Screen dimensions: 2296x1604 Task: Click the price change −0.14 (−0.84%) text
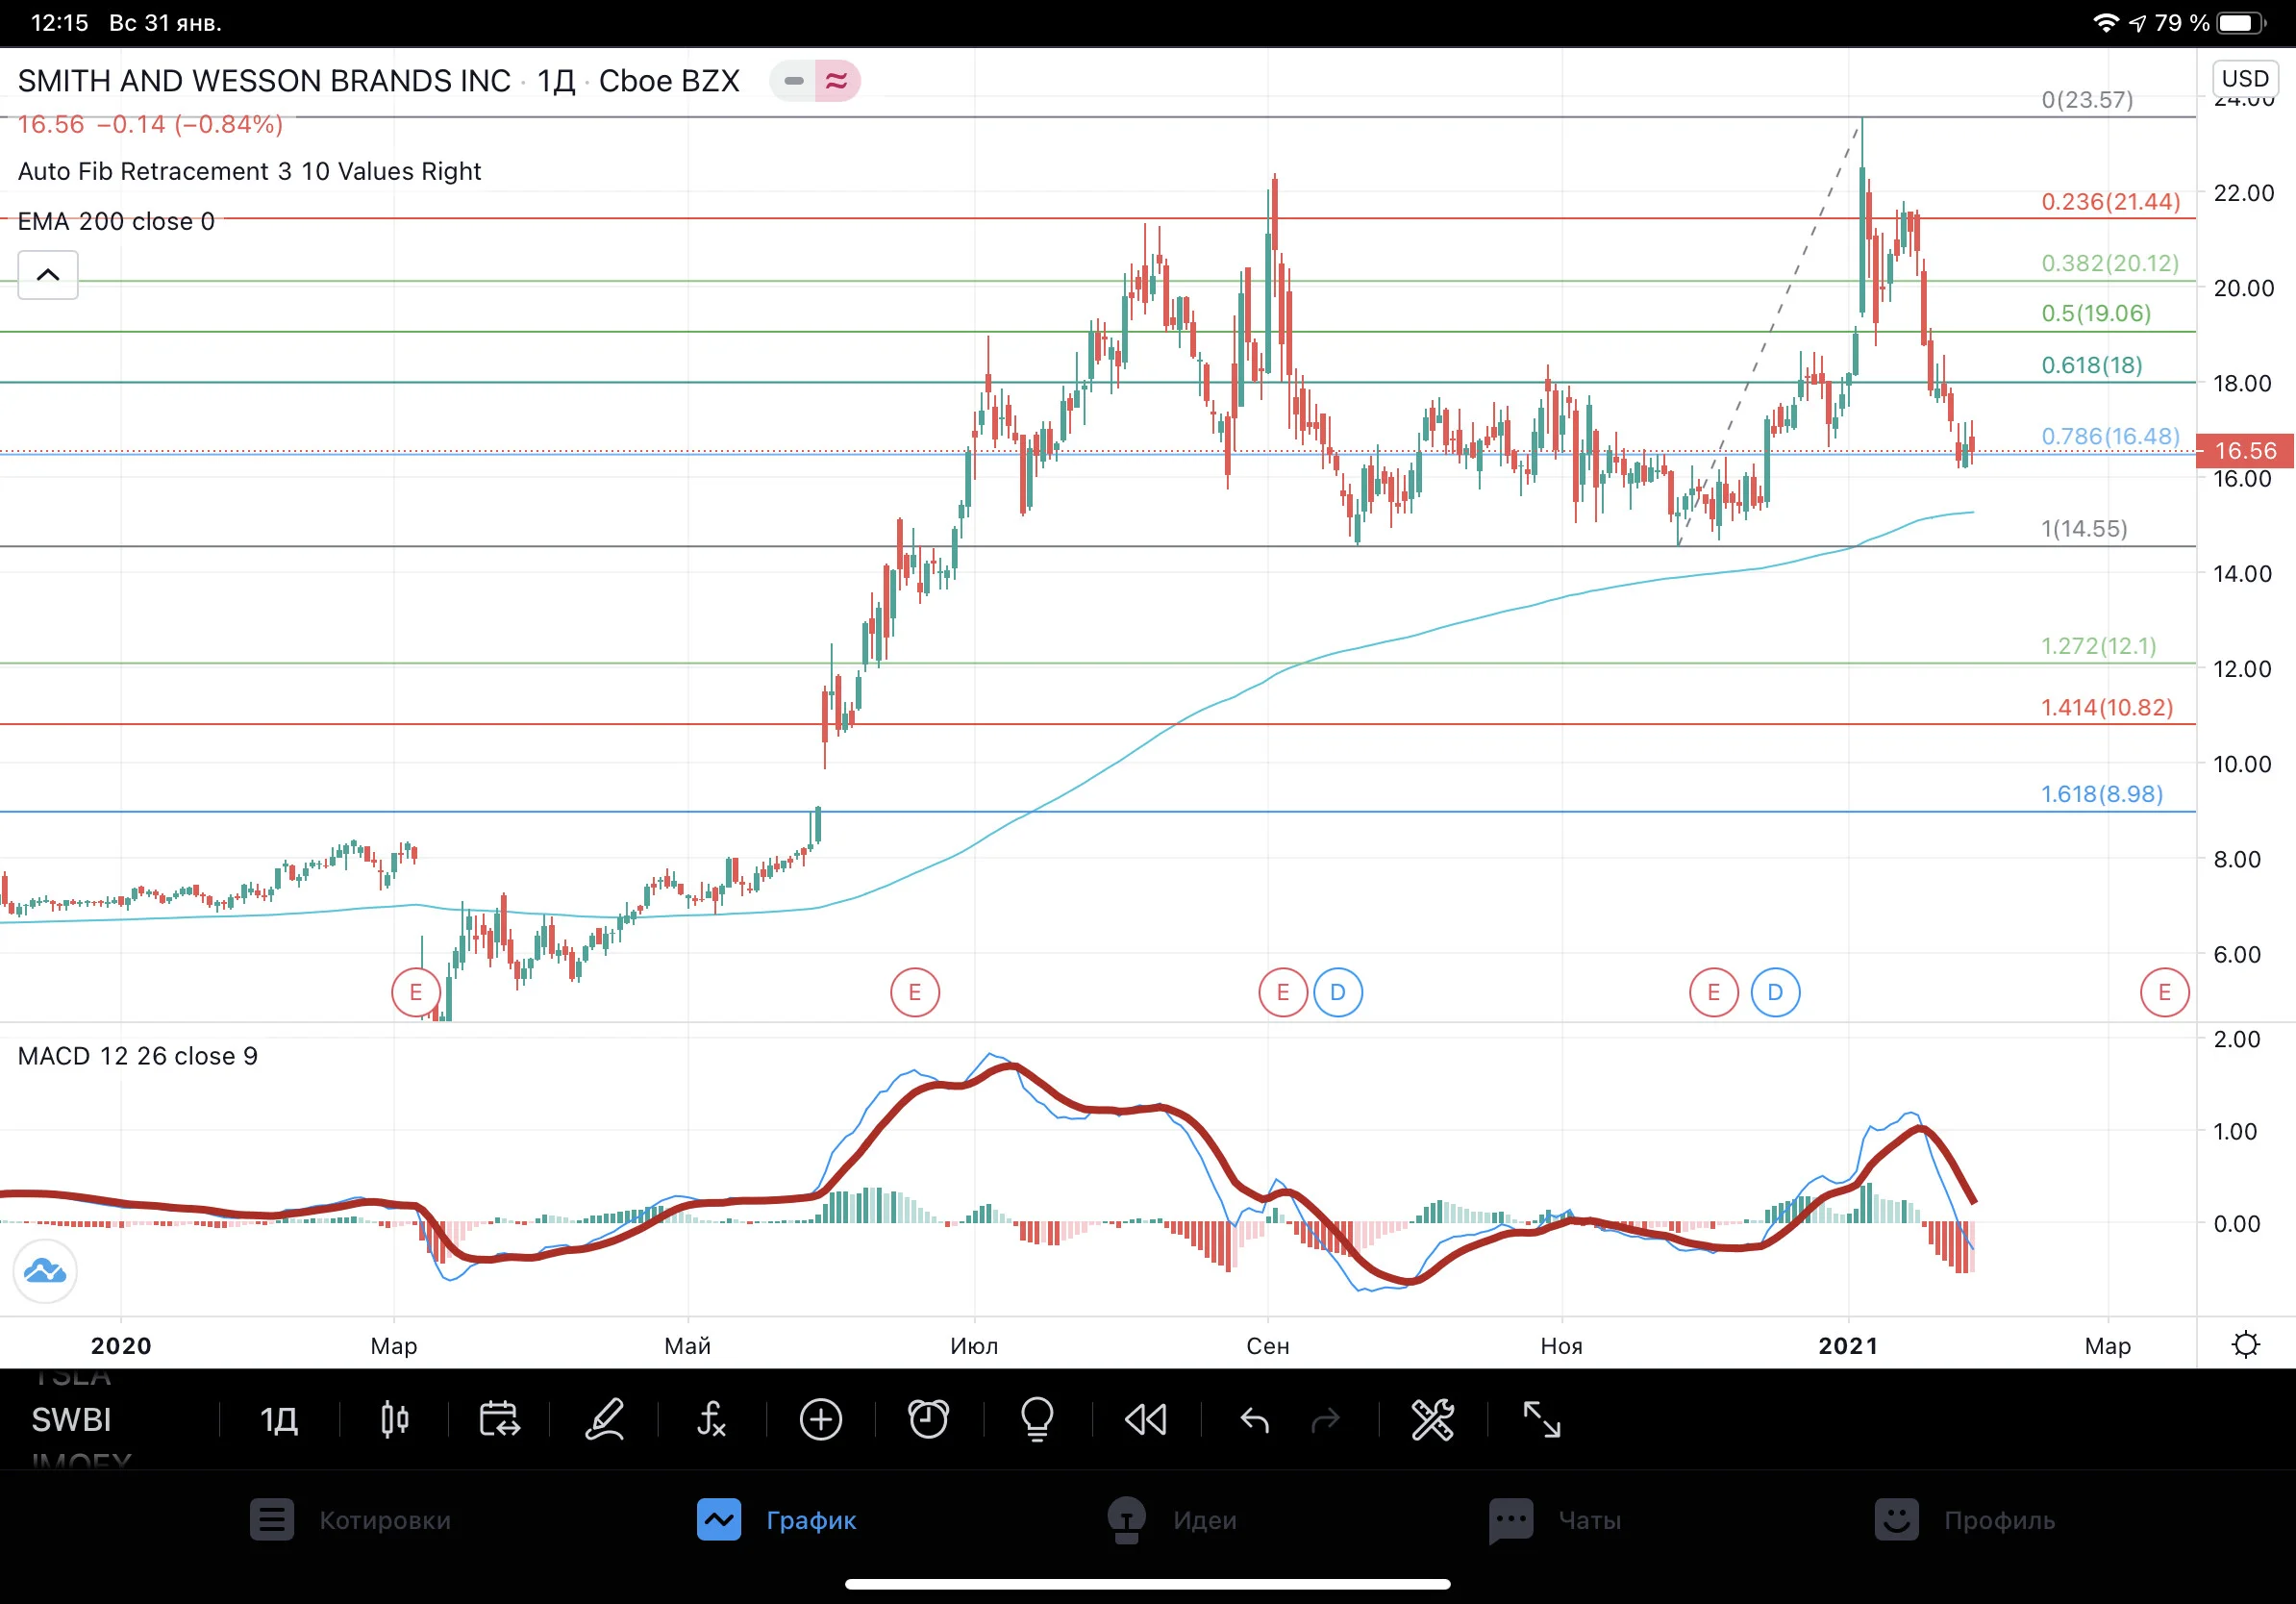point(190,124)
